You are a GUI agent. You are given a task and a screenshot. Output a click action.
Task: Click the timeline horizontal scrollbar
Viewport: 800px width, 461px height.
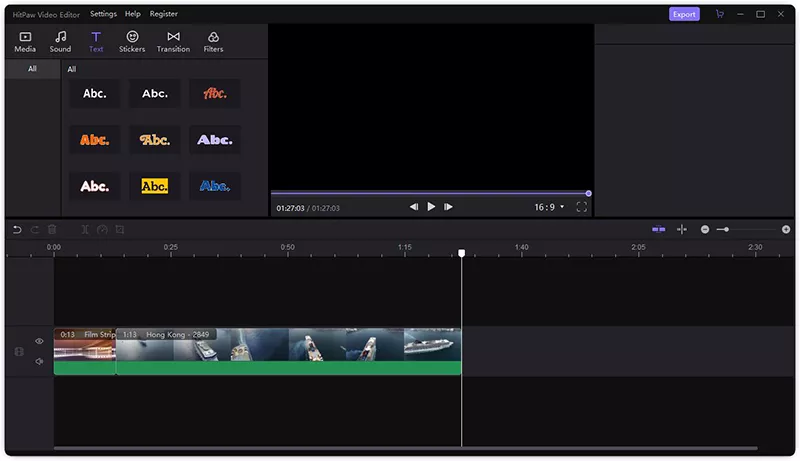(406, 449)
